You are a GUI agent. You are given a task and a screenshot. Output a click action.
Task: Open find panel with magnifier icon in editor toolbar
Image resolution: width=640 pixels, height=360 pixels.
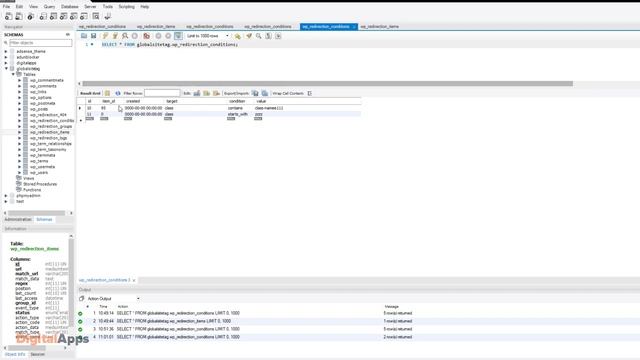258,36
